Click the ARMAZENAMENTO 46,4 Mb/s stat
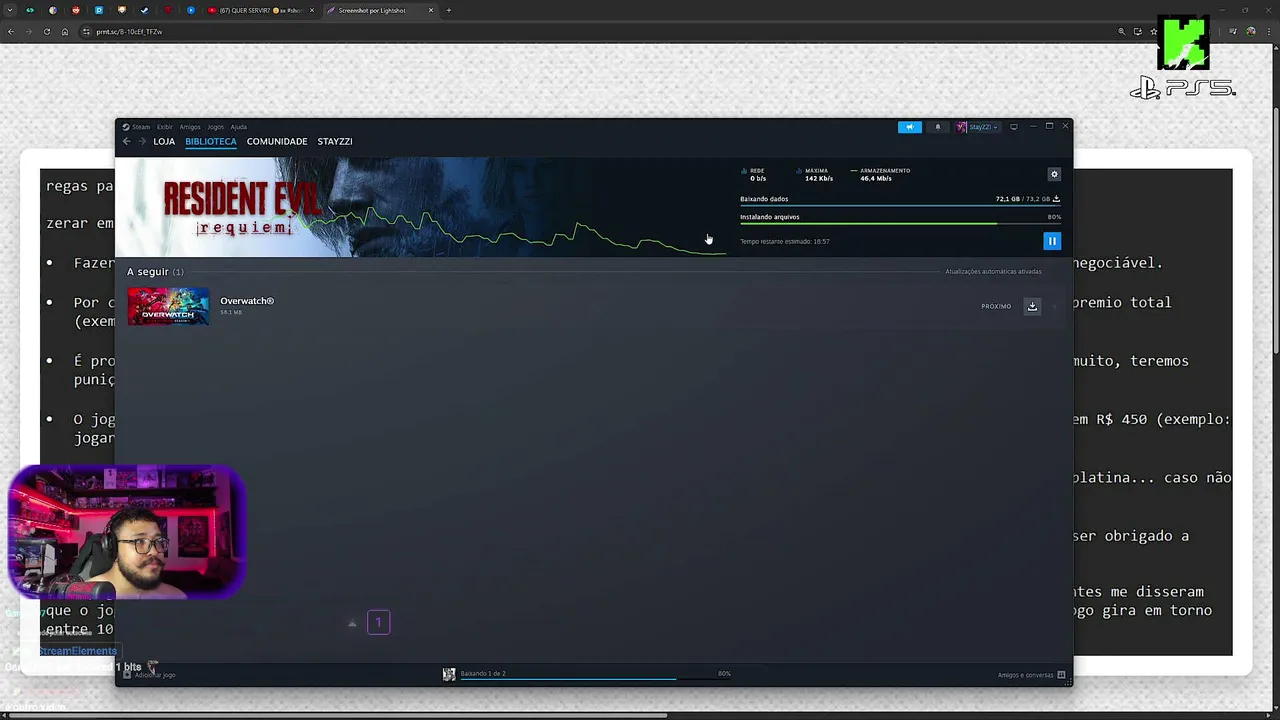Screen dimensions: 1280x720 [880, 174]
